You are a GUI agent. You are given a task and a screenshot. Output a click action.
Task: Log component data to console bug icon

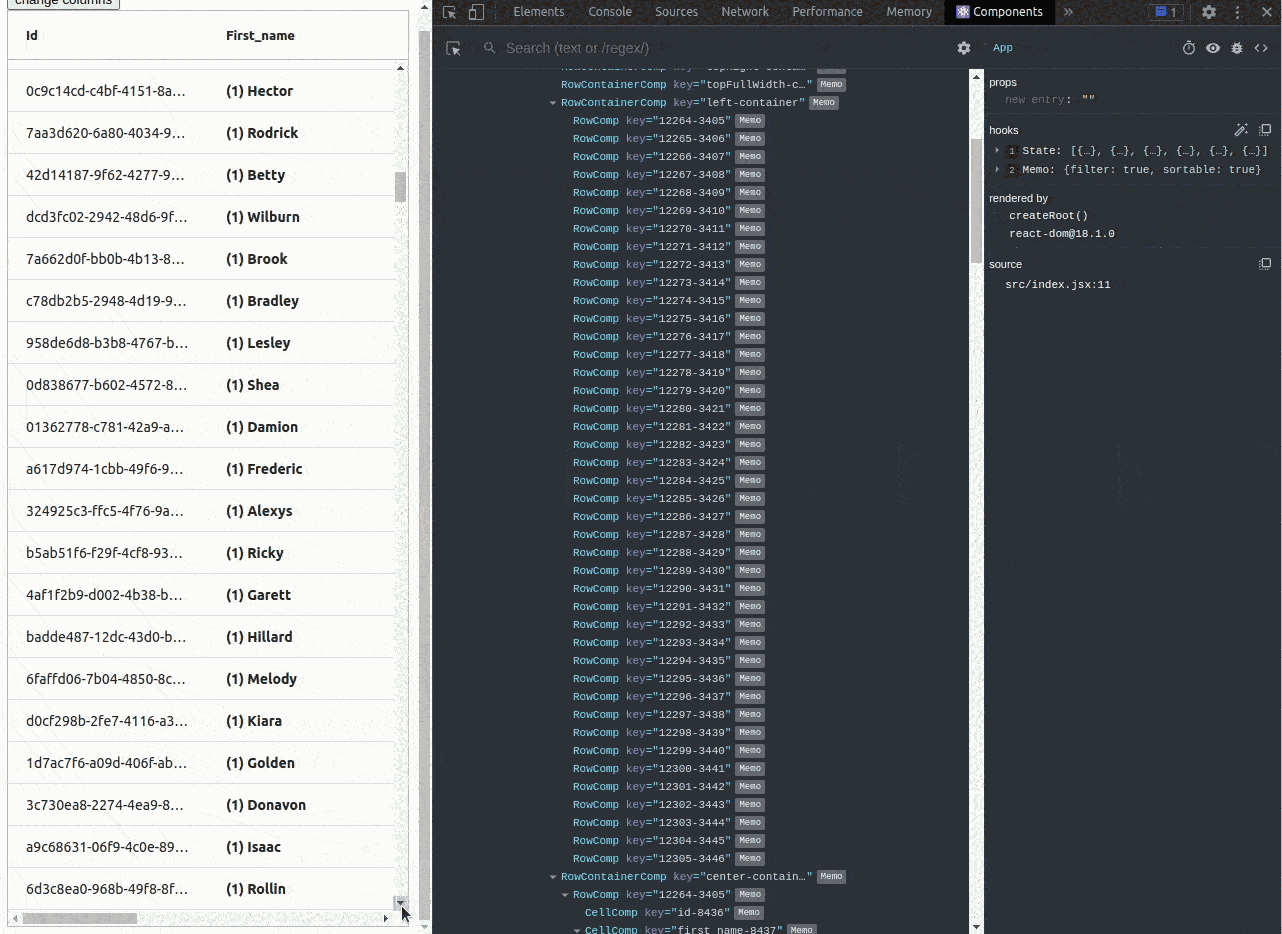pos(1237,48)
